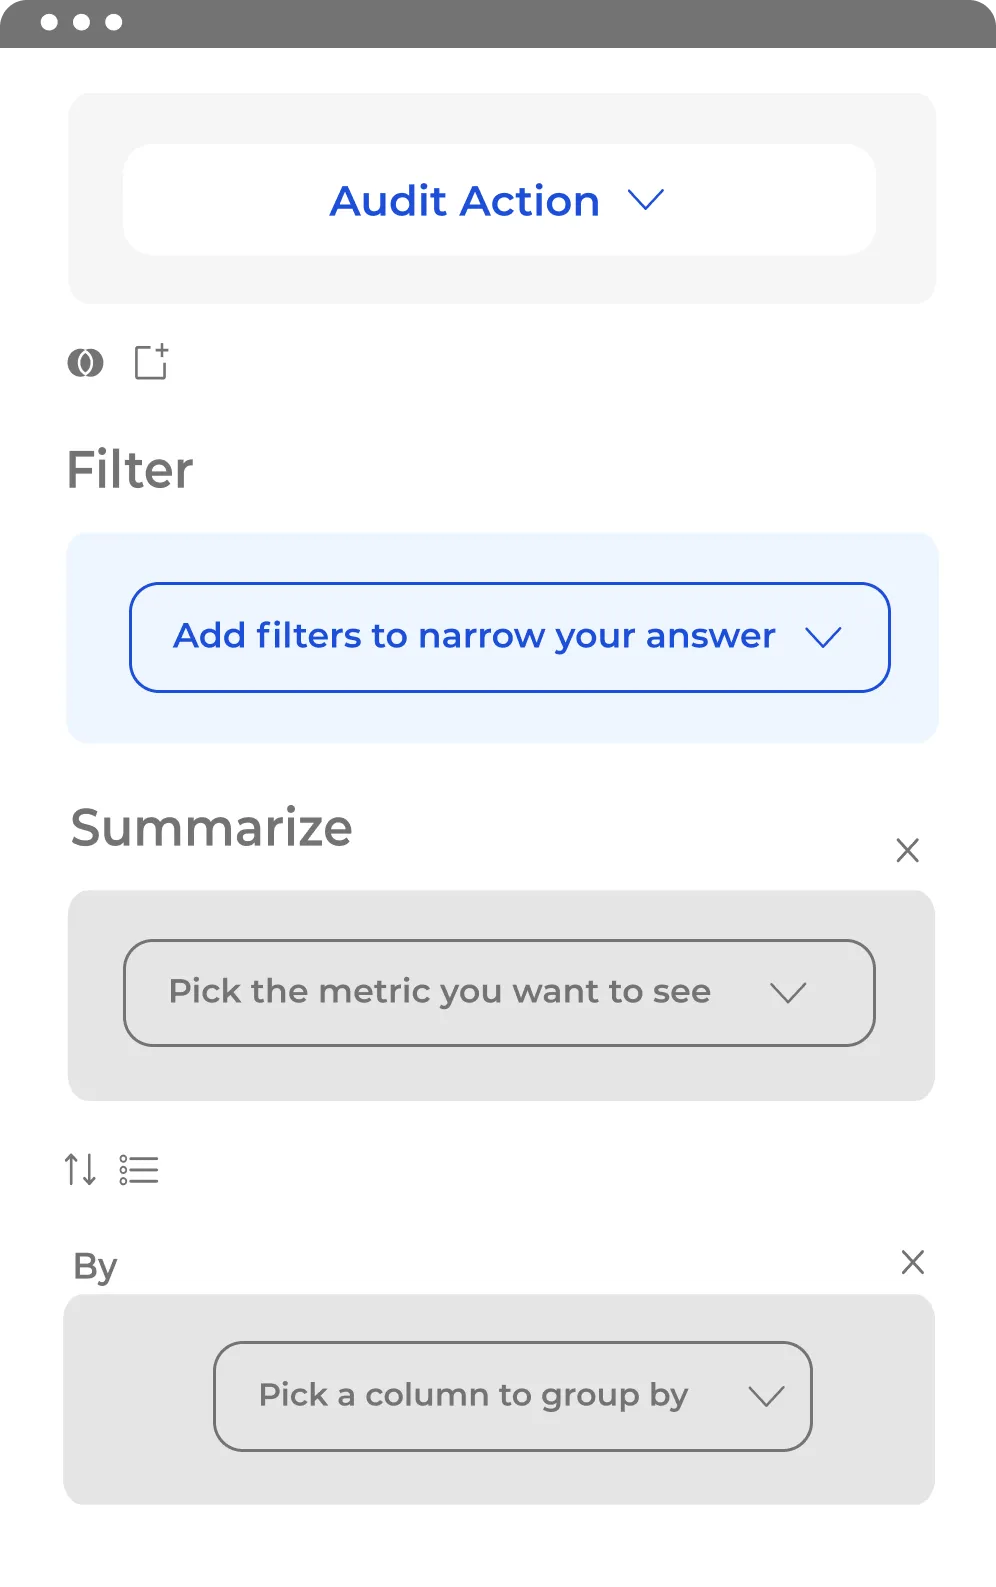Remove the By grouping with its X
The image size is (996, 1587).
[x=912, y=1262]
